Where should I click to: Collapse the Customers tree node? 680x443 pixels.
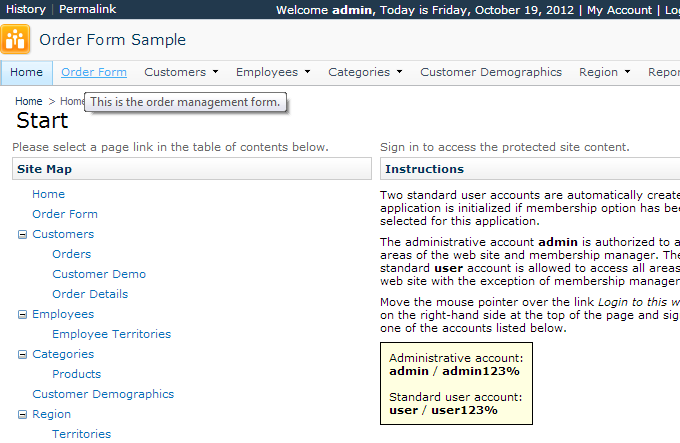click(x=22, y=235)
